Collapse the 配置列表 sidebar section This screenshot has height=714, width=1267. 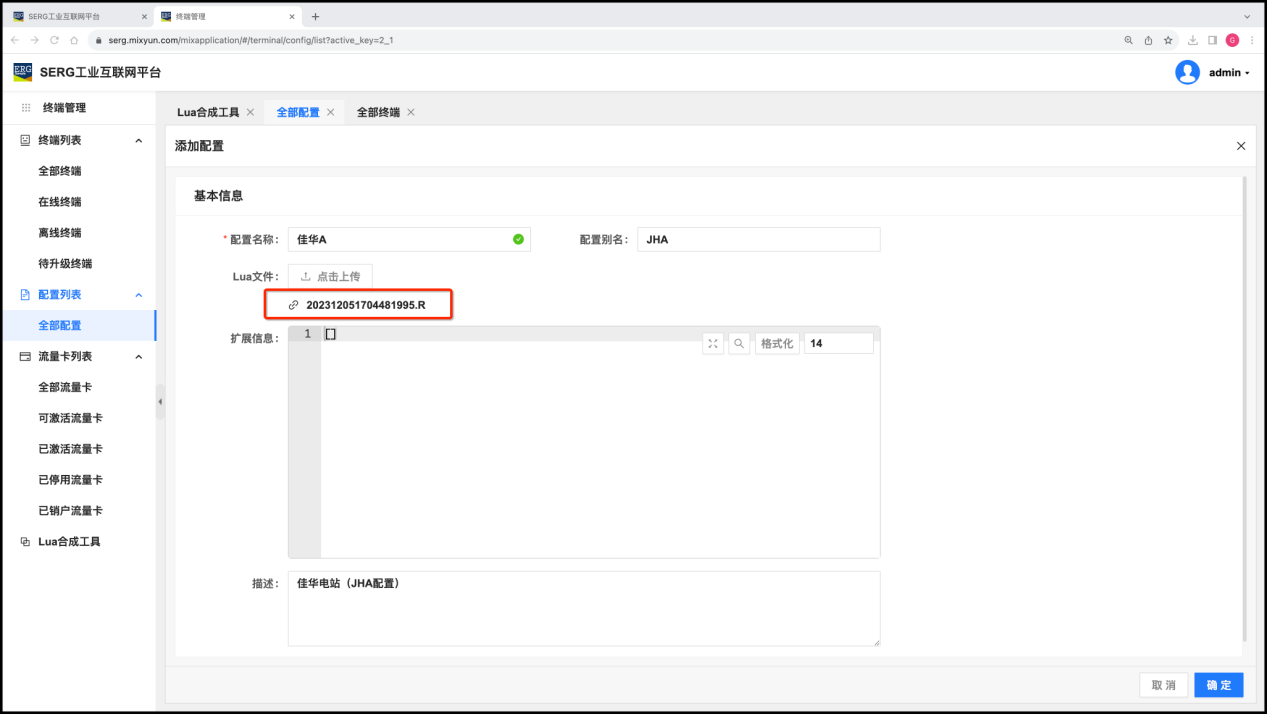coord(138,295)
